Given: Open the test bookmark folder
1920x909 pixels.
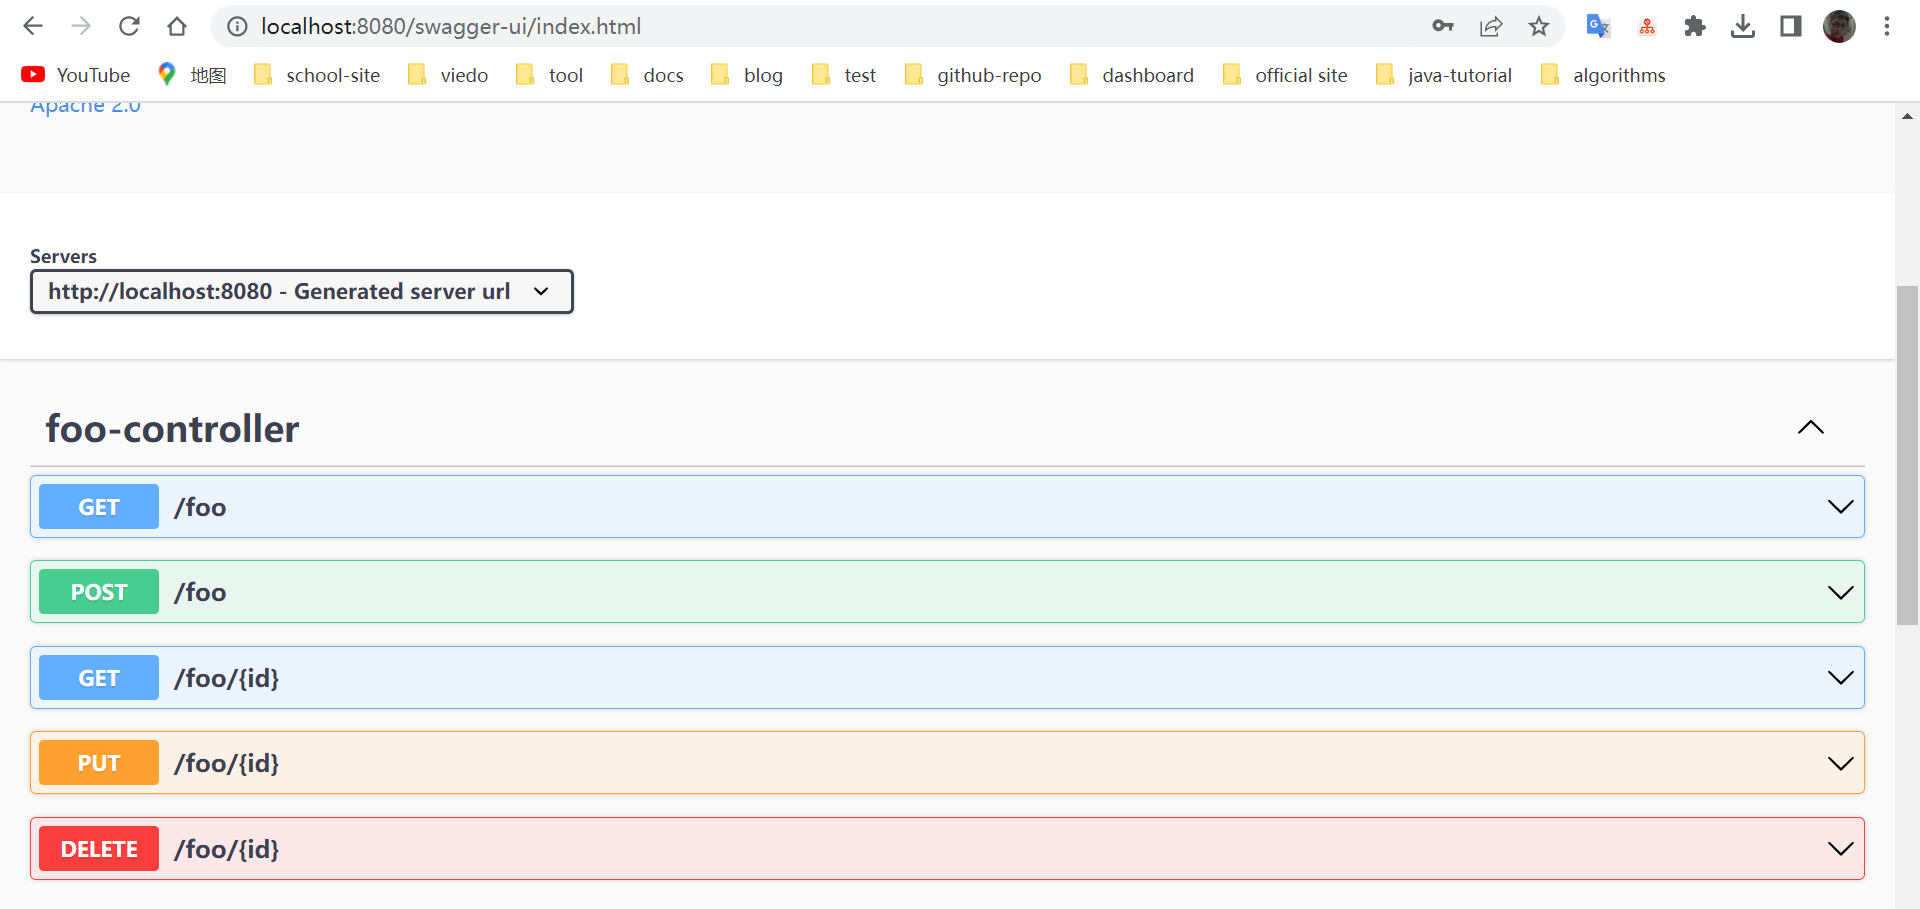Looking at the screenshot, I should click(844, 75).
